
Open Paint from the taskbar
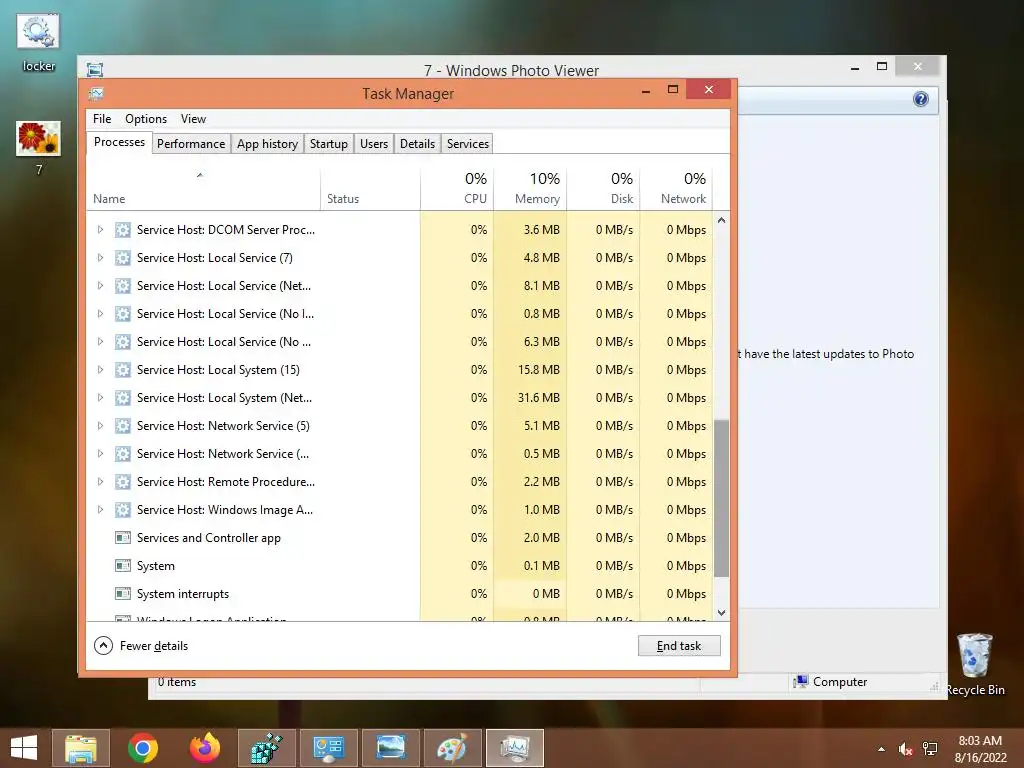(x=453, y=748)
